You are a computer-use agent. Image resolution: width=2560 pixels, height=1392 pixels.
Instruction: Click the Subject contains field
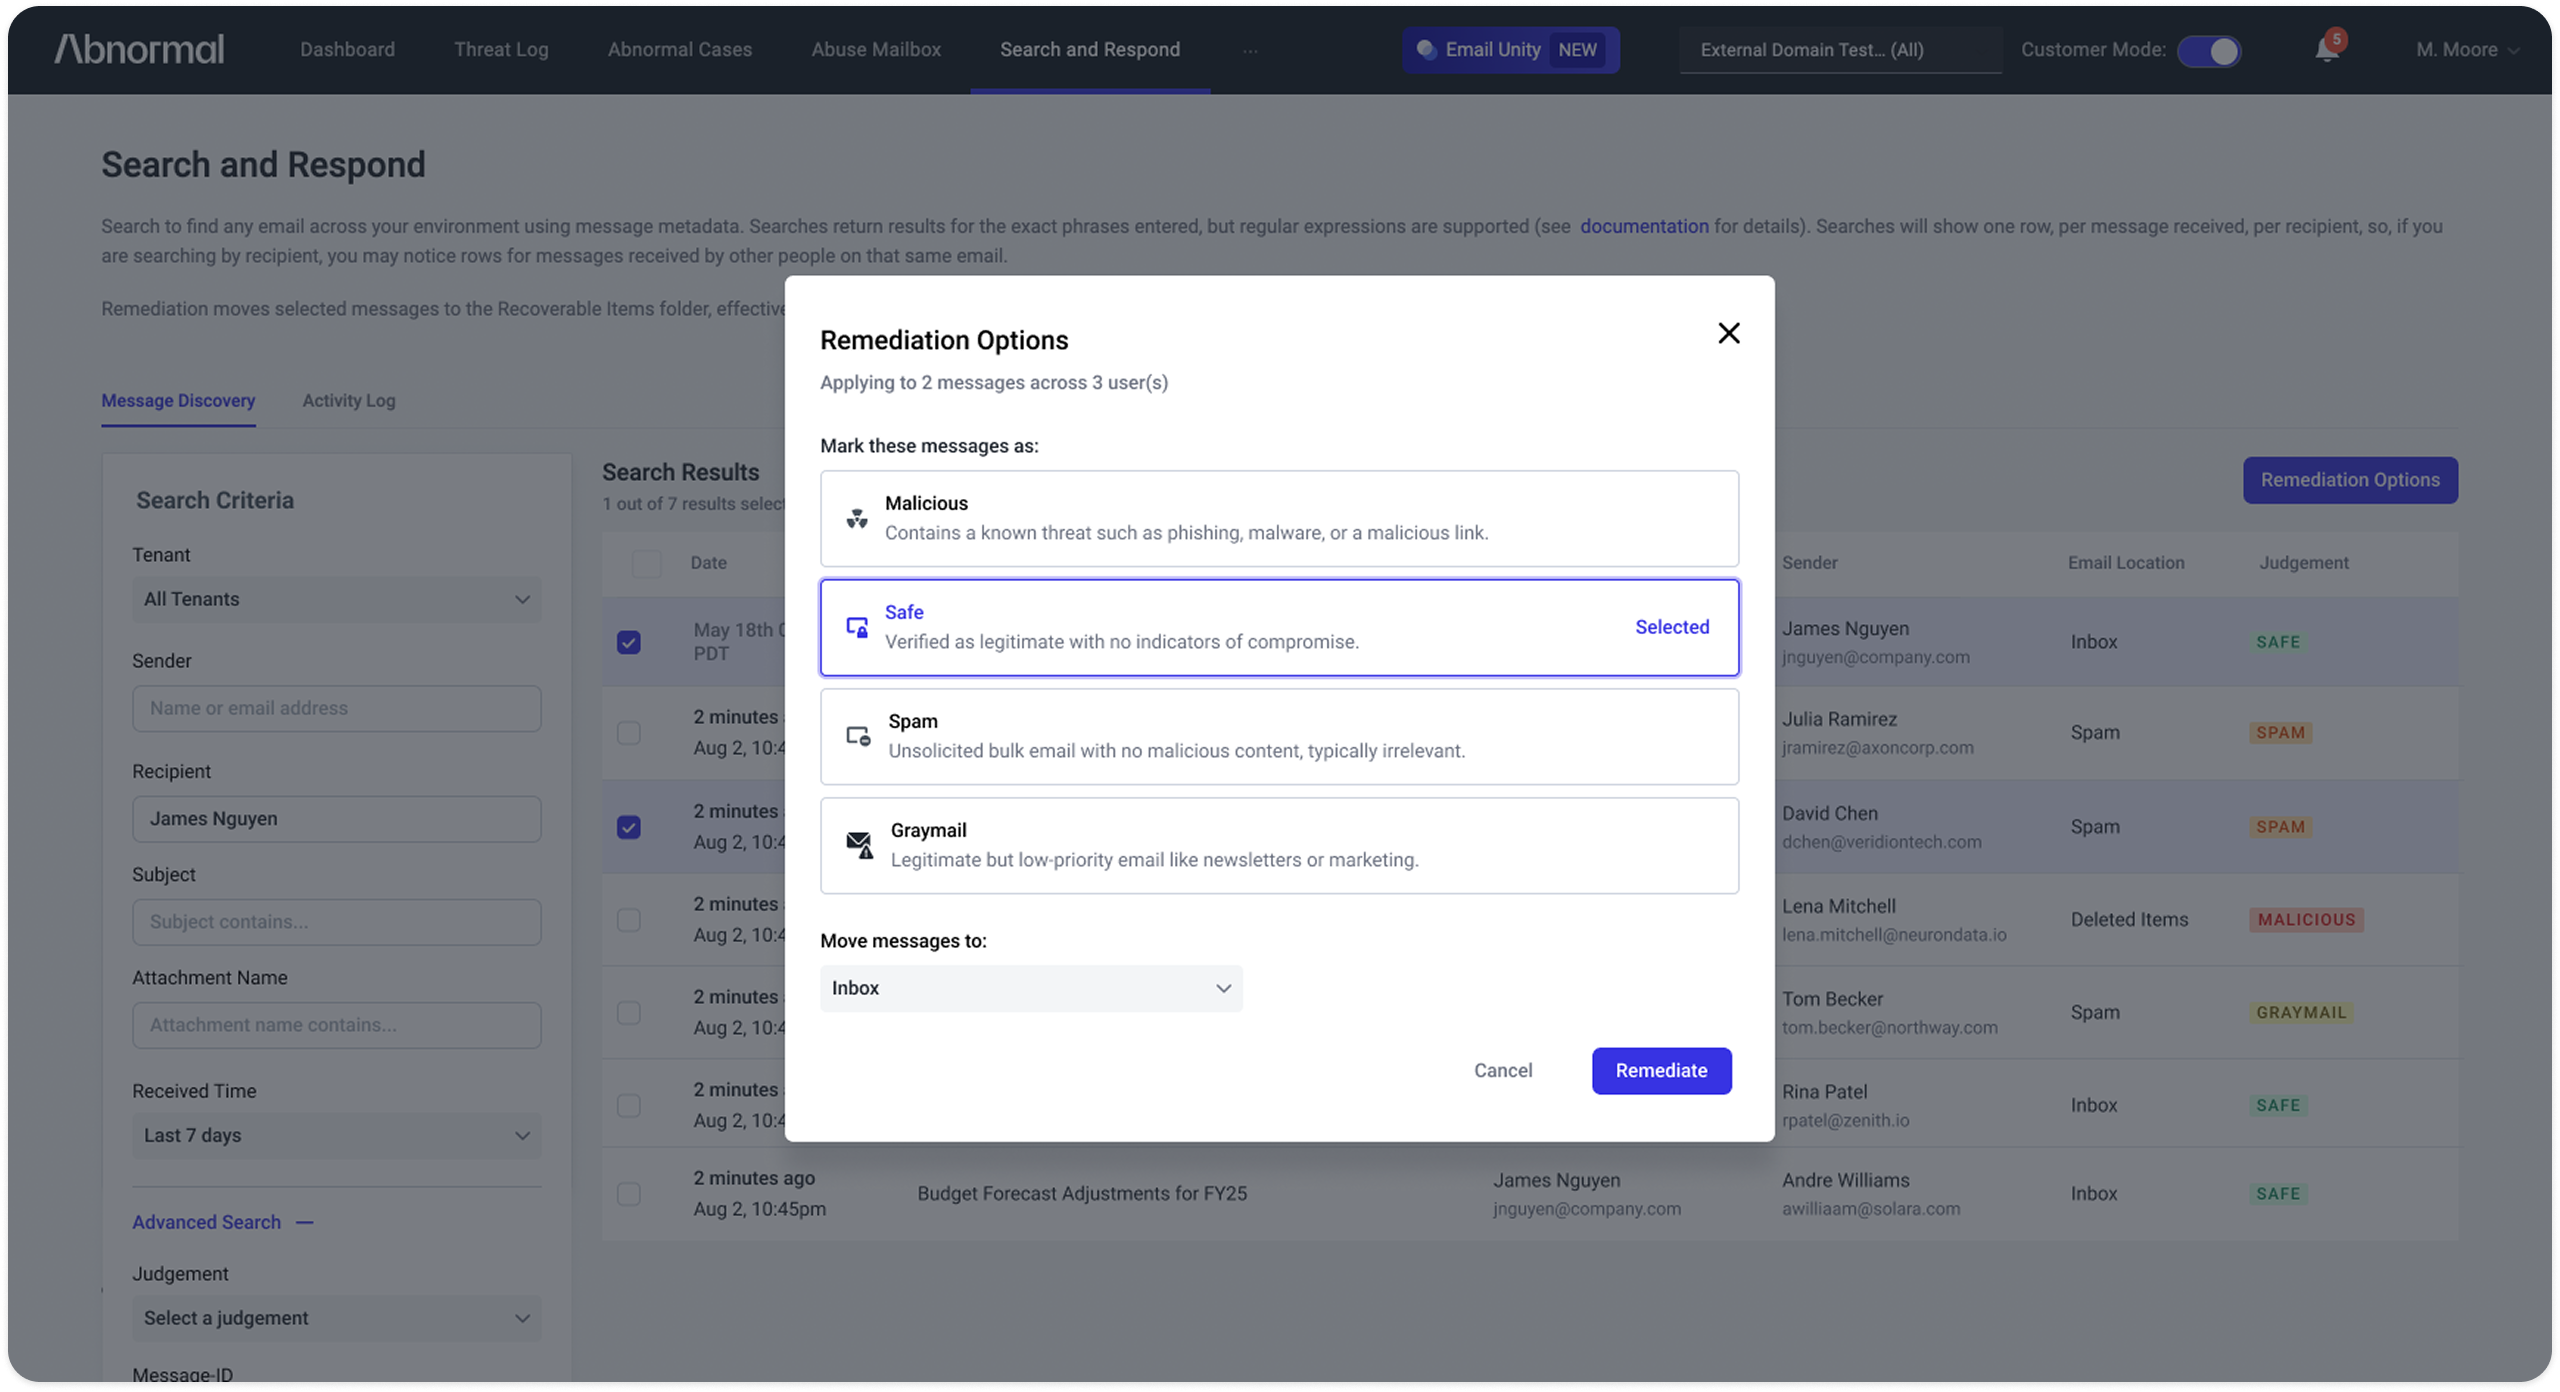pos(337,922)
